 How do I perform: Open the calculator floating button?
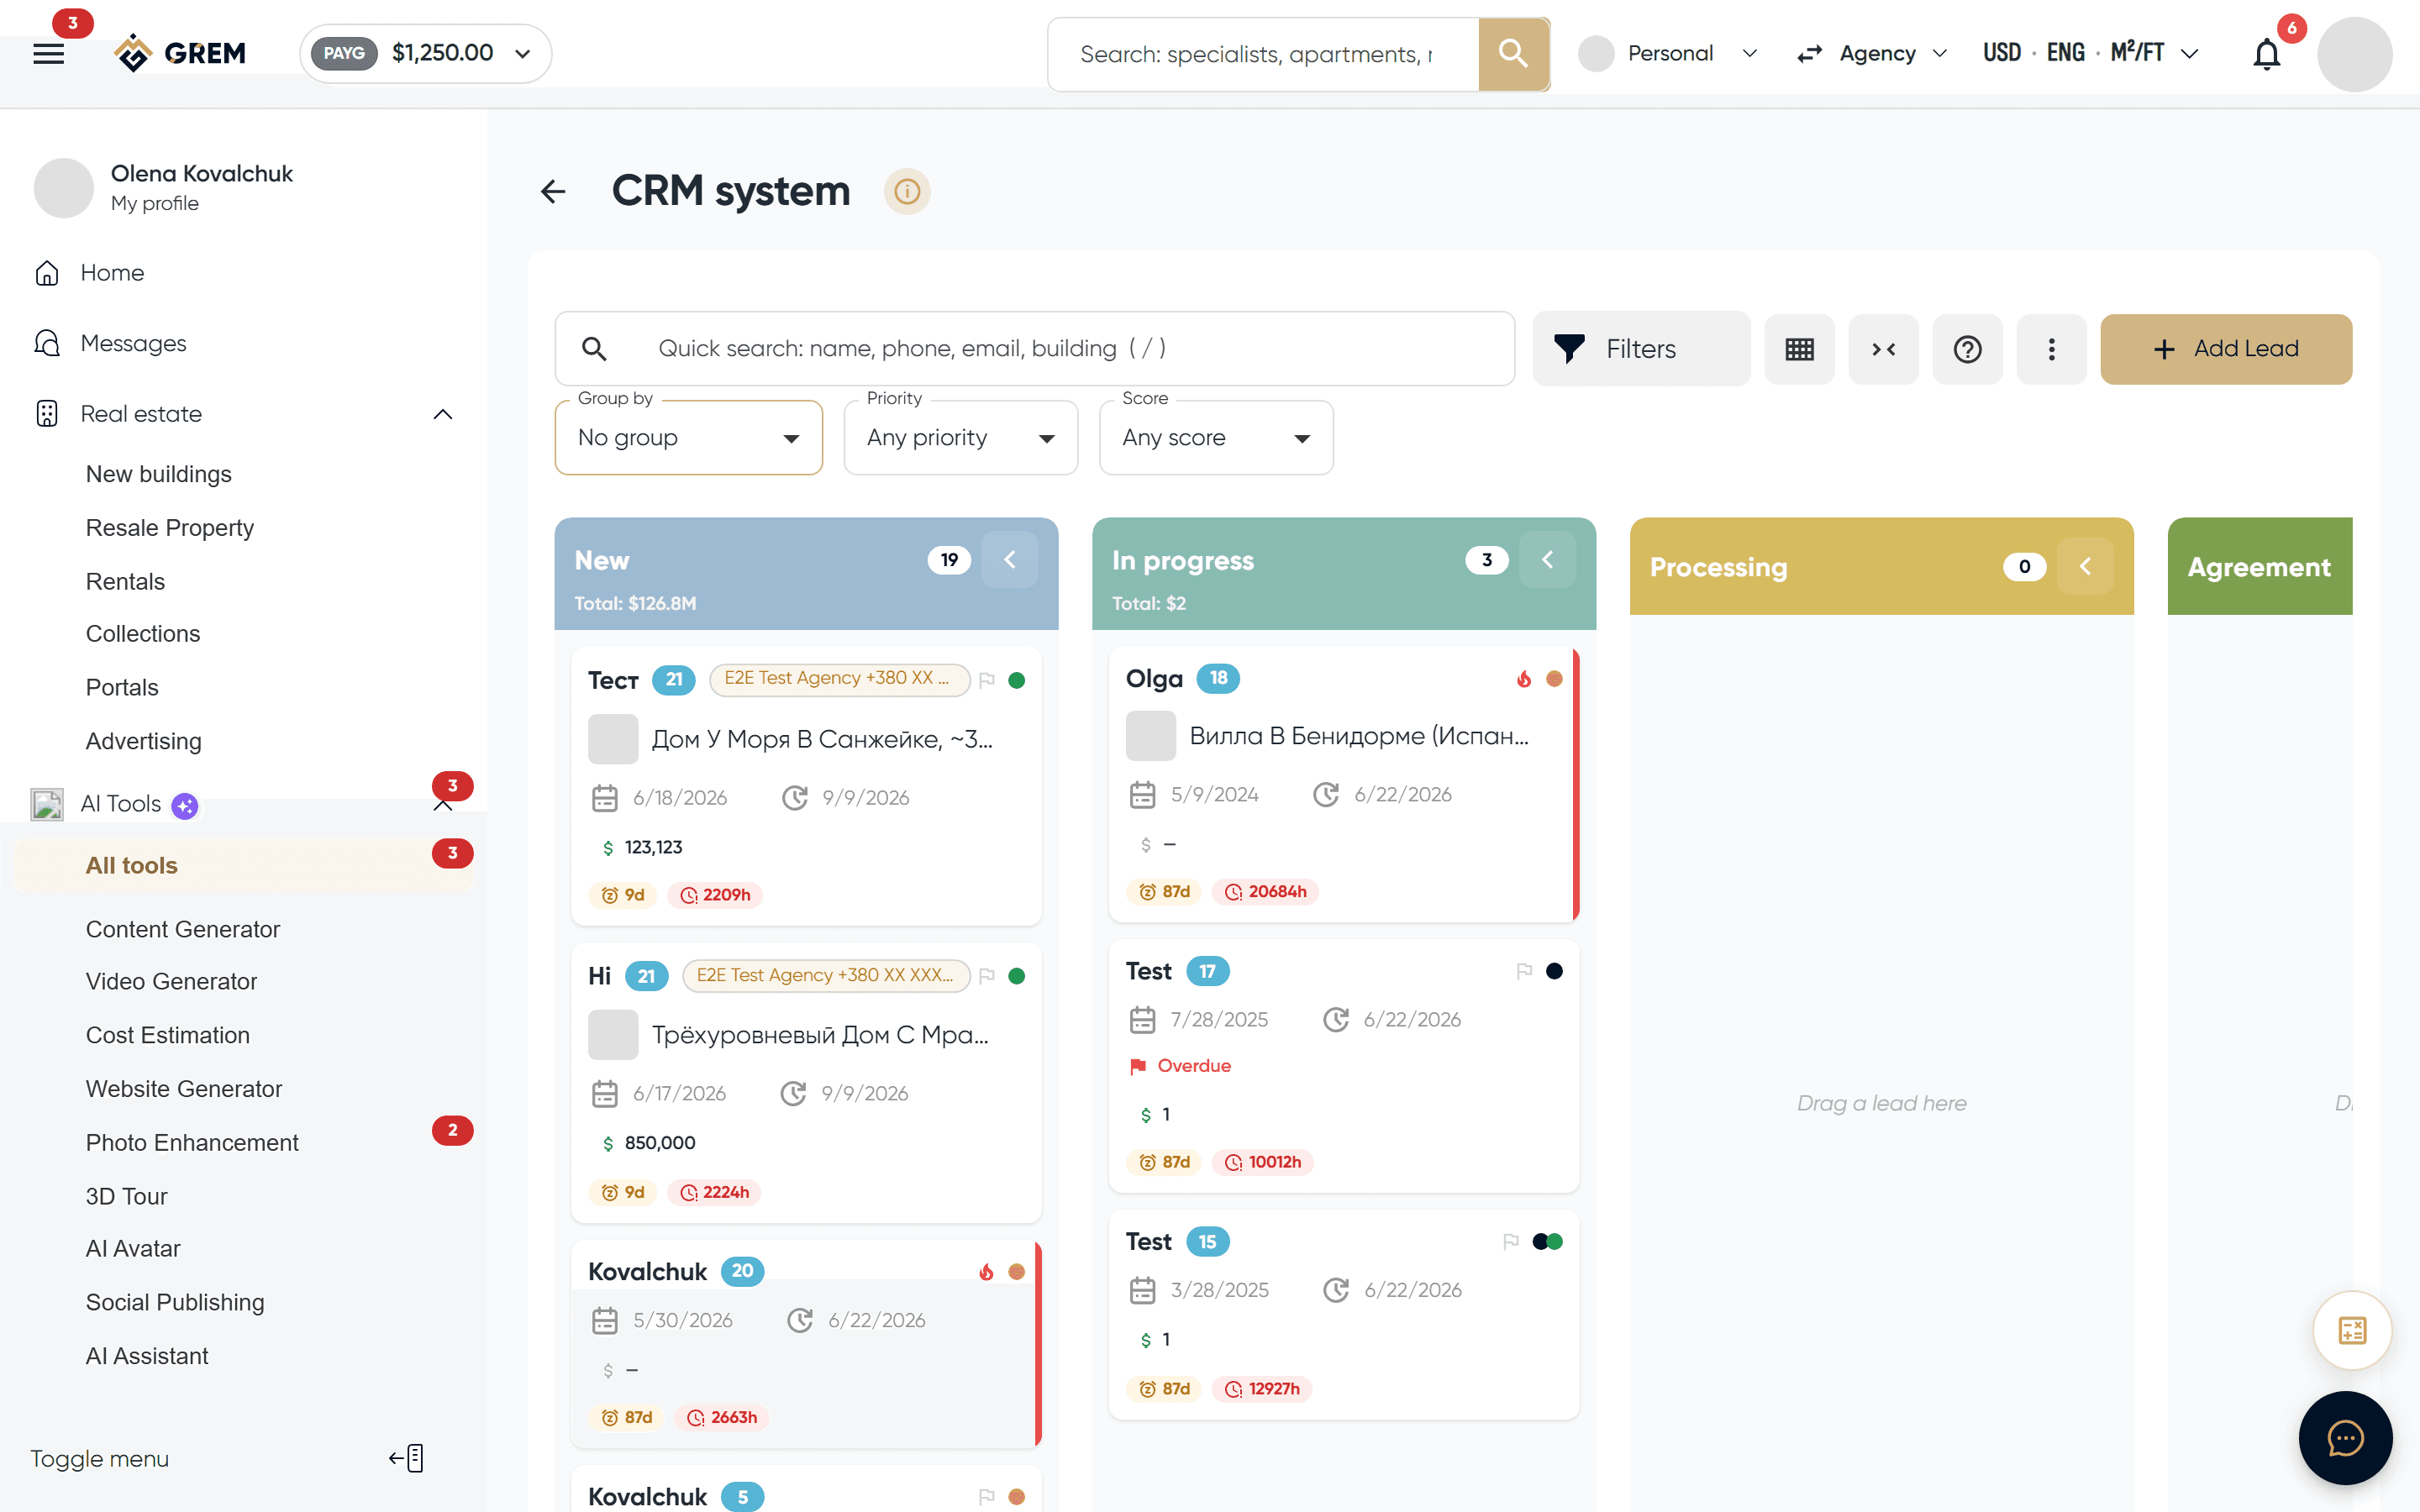2352,1330
